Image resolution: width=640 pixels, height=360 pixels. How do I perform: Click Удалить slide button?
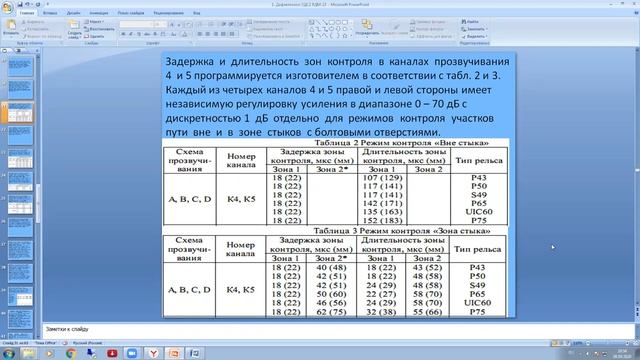point(94,36)
